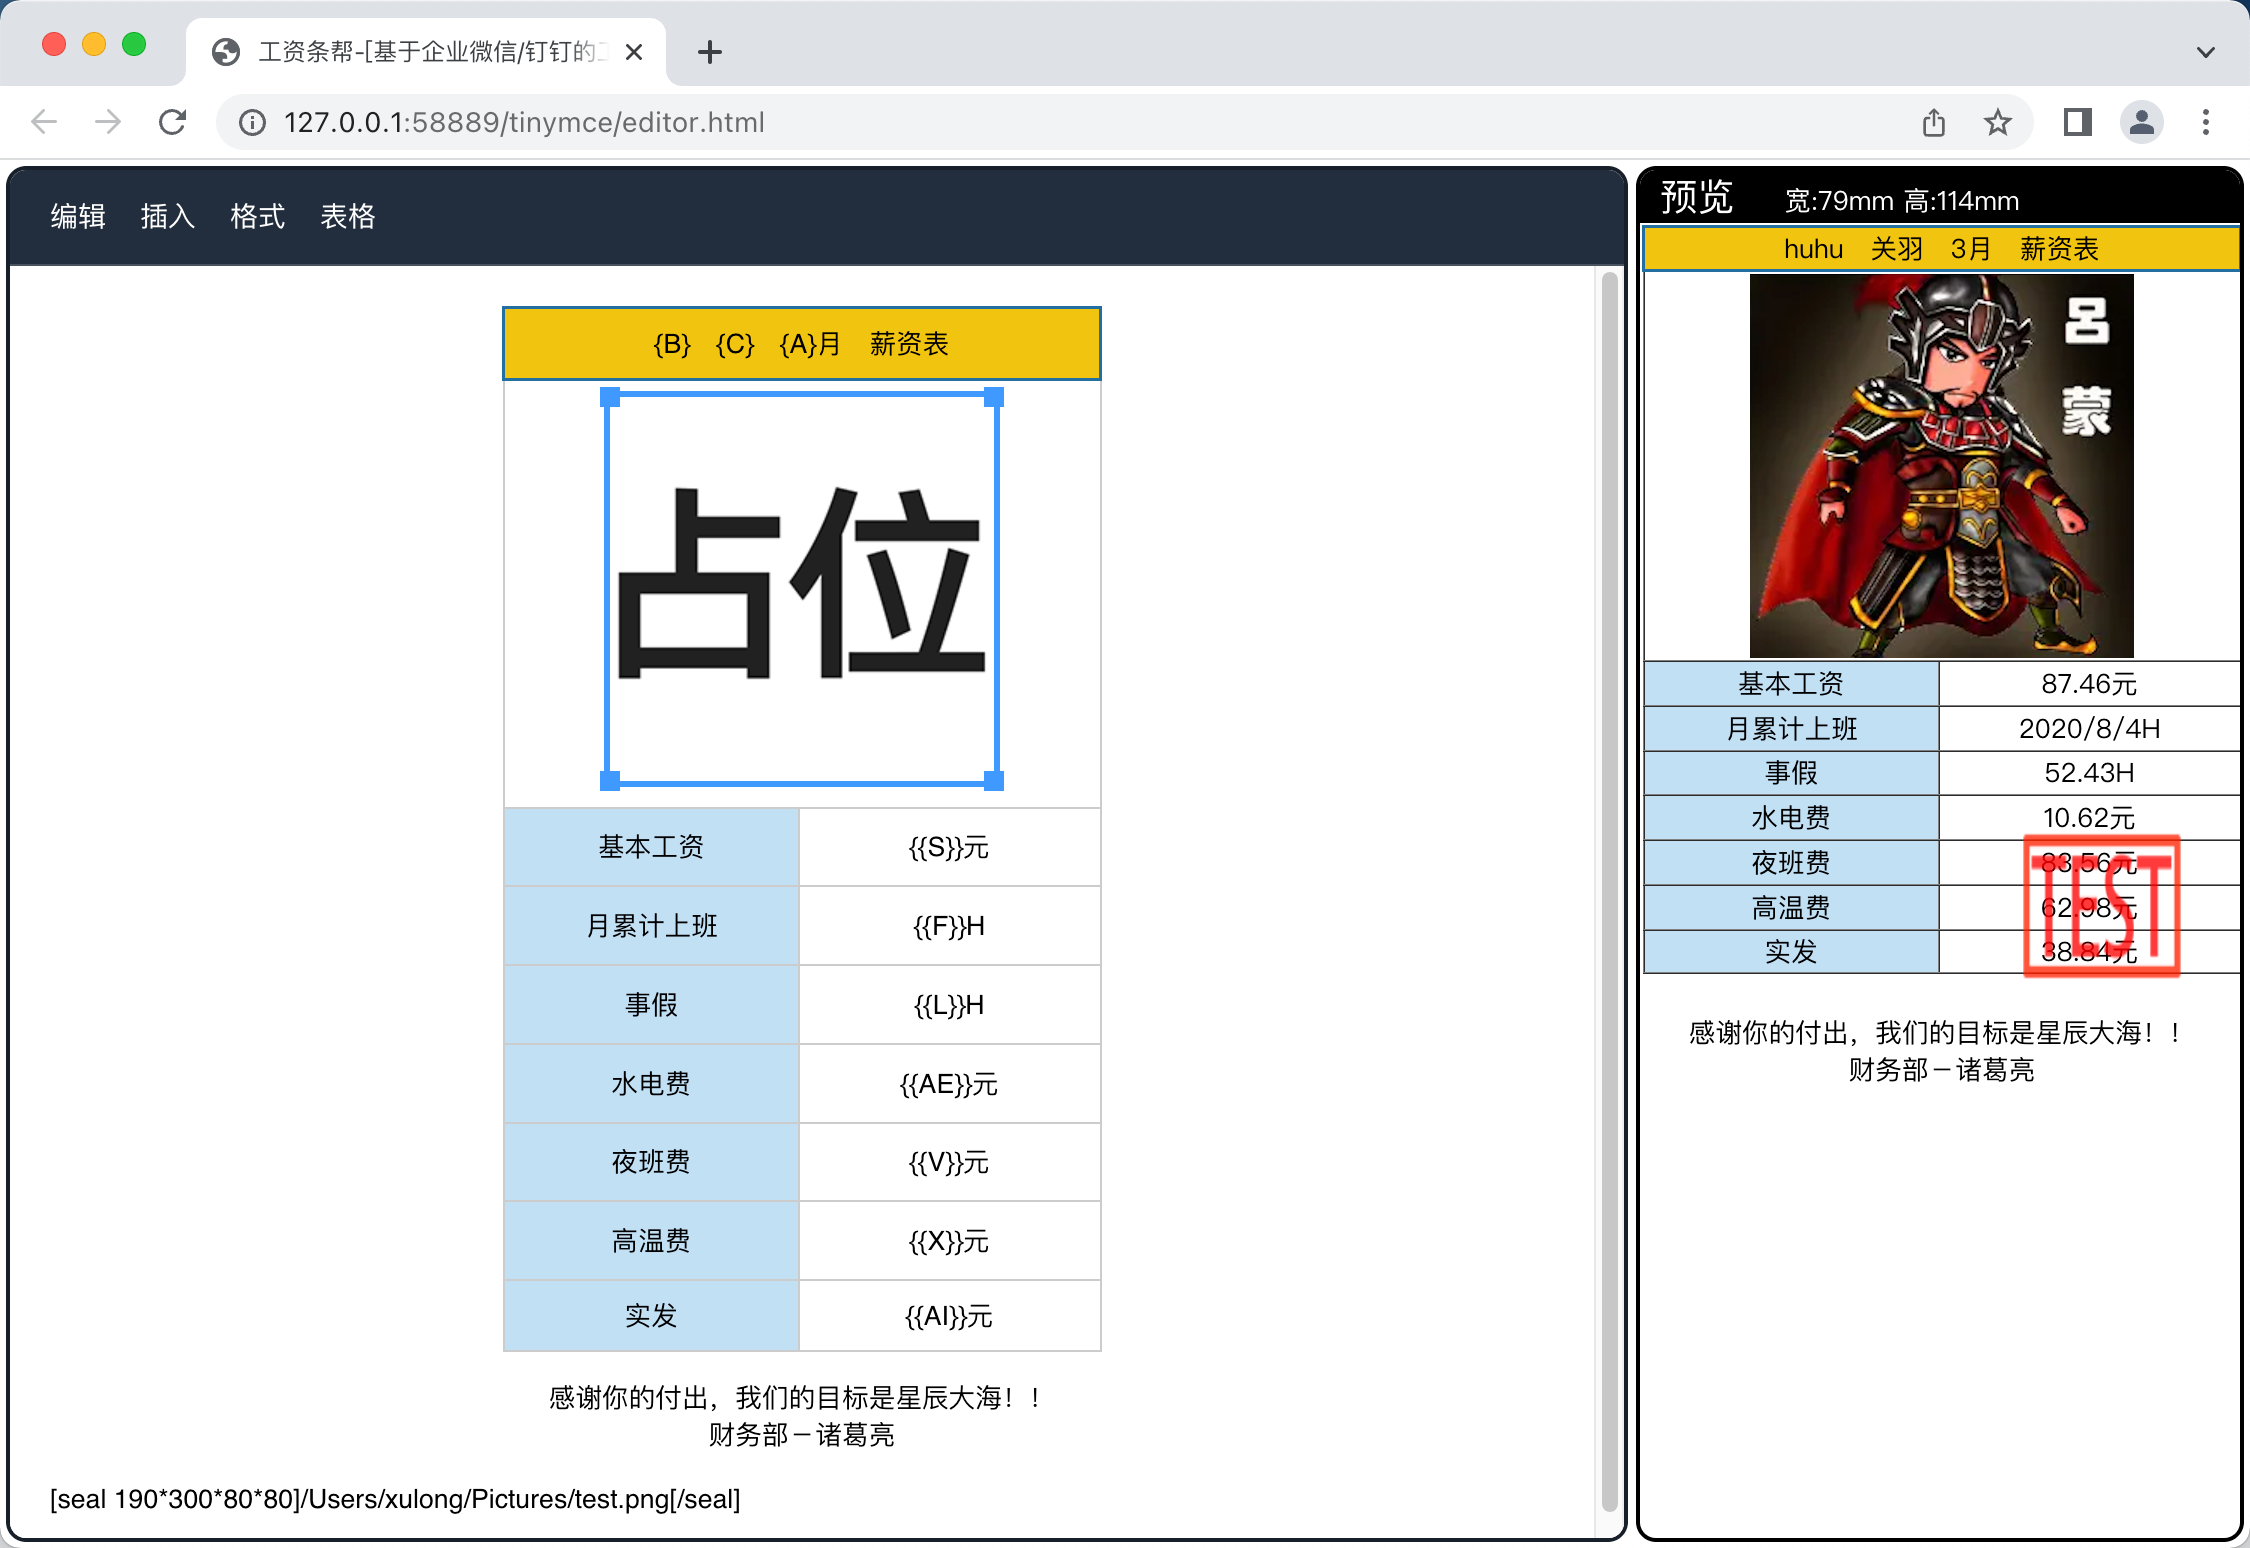Viewport: 2250px width, 1548px height.
Task: Click the back navigation arrow
Action: click(44, 122)
